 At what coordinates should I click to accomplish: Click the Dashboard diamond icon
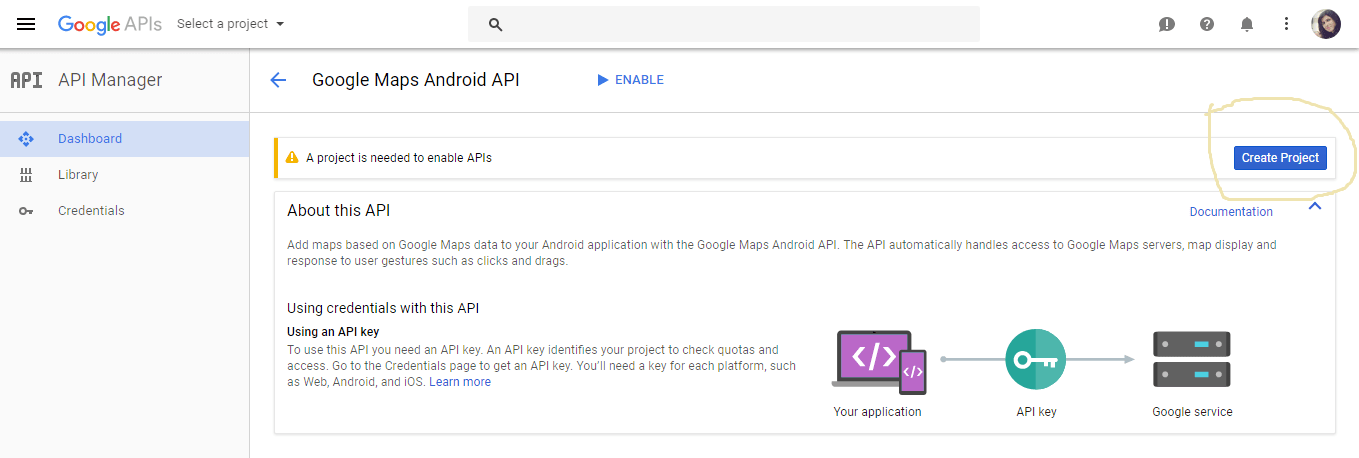point(26,139)
